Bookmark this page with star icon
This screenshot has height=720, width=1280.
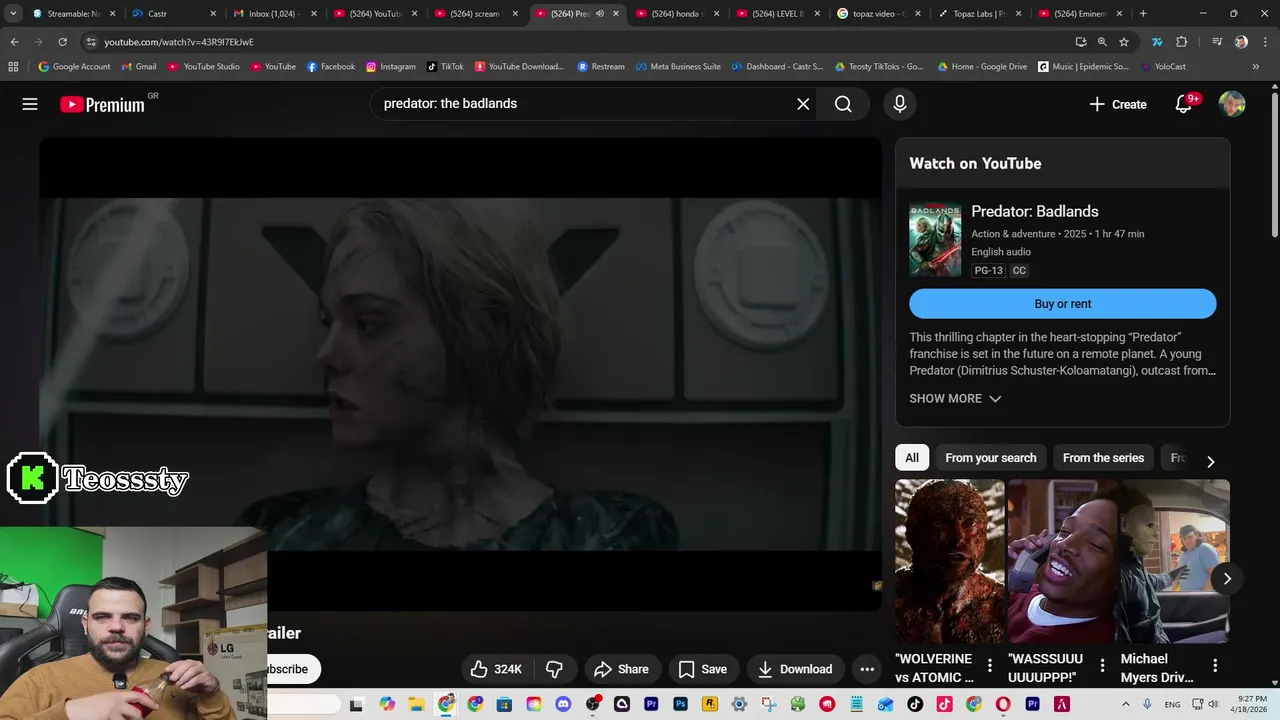(1124, 42)
